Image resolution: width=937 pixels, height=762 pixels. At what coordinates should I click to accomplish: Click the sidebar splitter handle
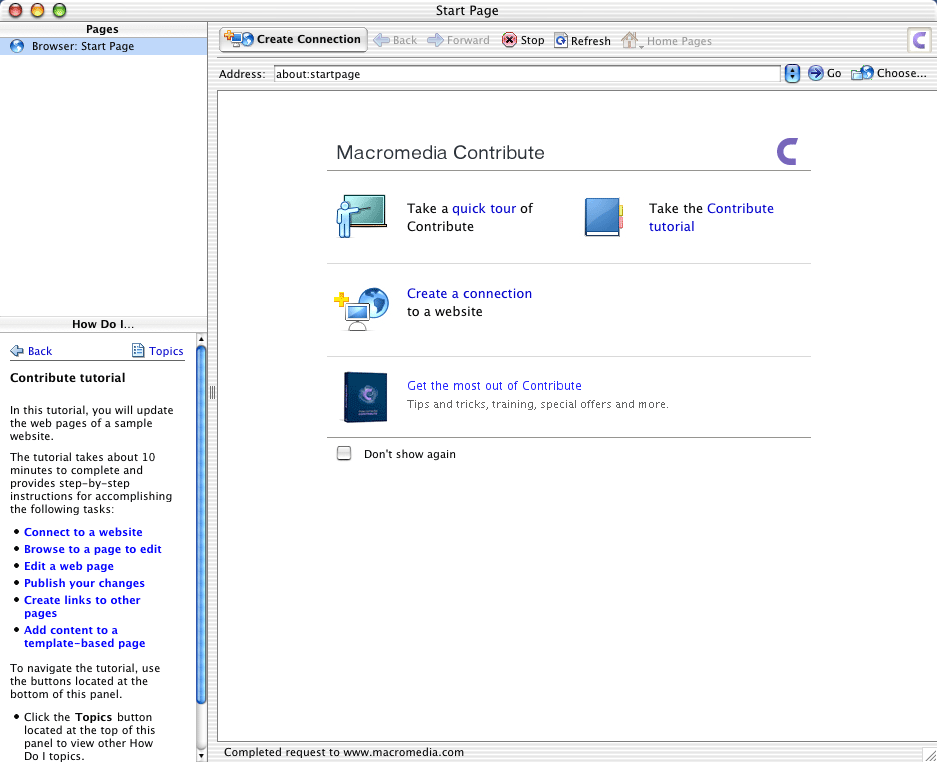(x=212, y=392)
